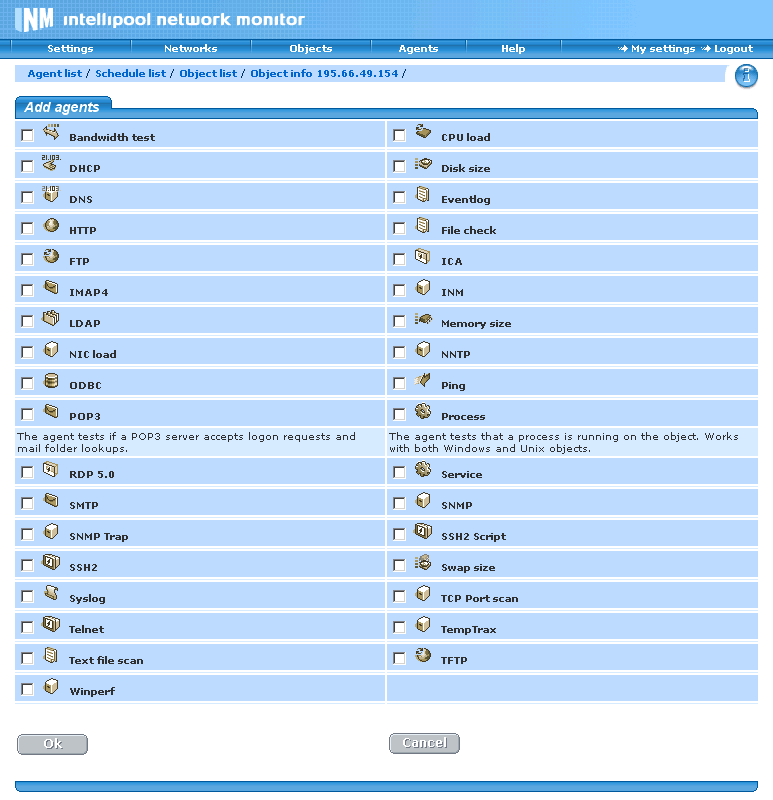The height and width of the screenshot is (800, 773).
Task: Click the Memory size icon
Action: (423, 319)
